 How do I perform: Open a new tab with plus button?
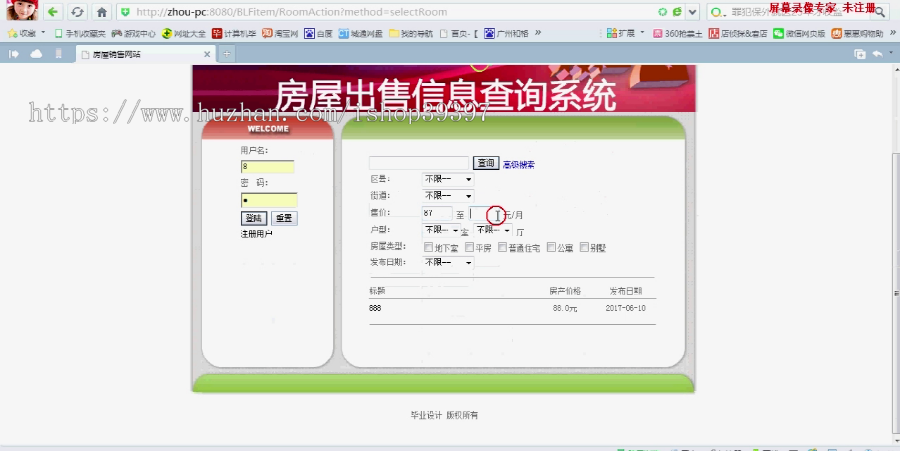[x=227, y=54]
